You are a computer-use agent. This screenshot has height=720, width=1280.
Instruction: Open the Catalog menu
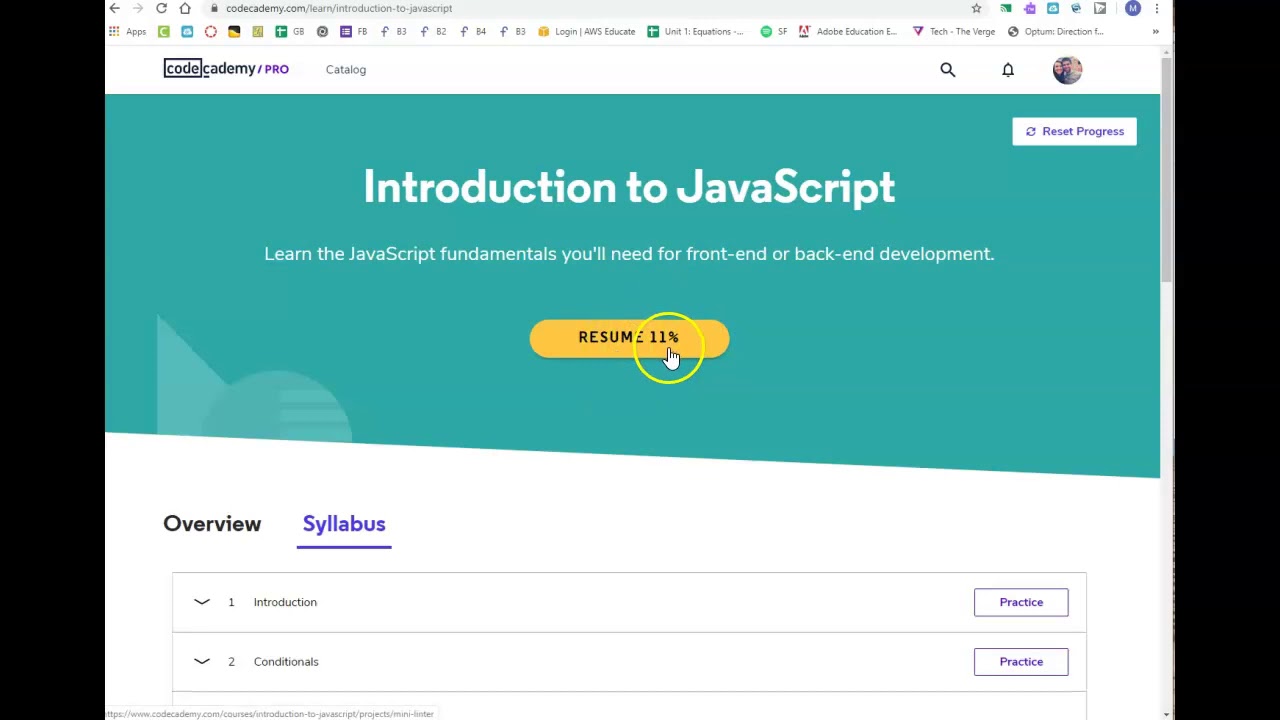pos(346,69)
